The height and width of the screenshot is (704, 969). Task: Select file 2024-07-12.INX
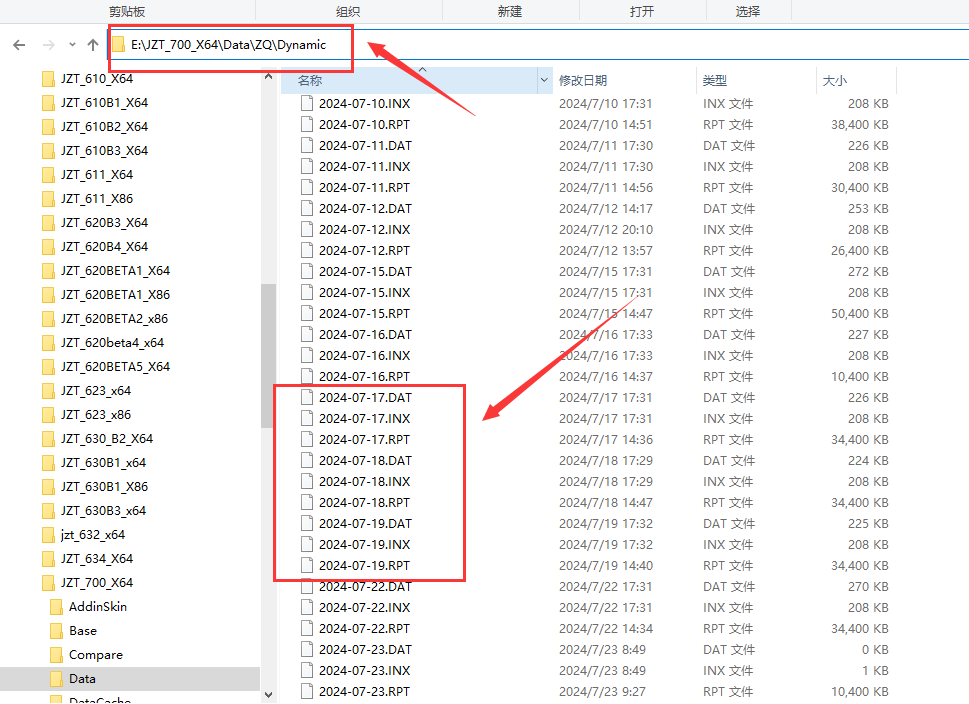tap(365, 229)
